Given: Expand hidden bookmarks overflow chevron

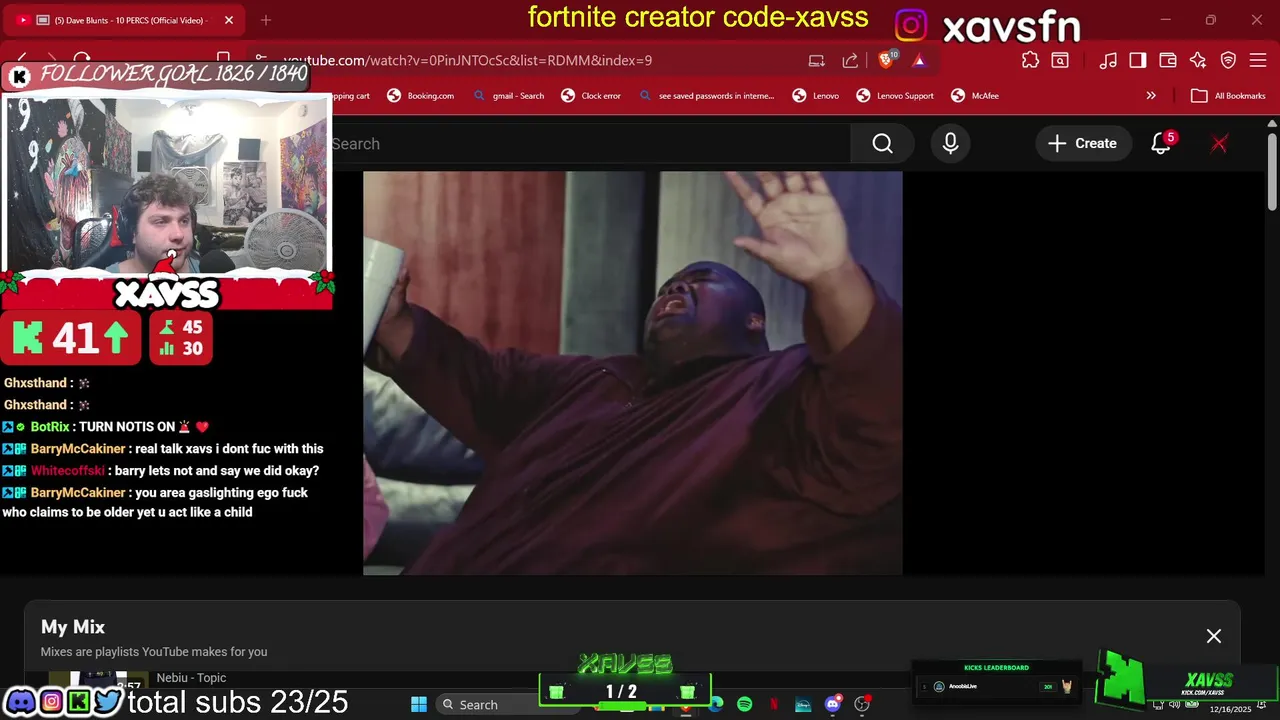Looking at the screenshot, I should click(x=1151, y=96).
